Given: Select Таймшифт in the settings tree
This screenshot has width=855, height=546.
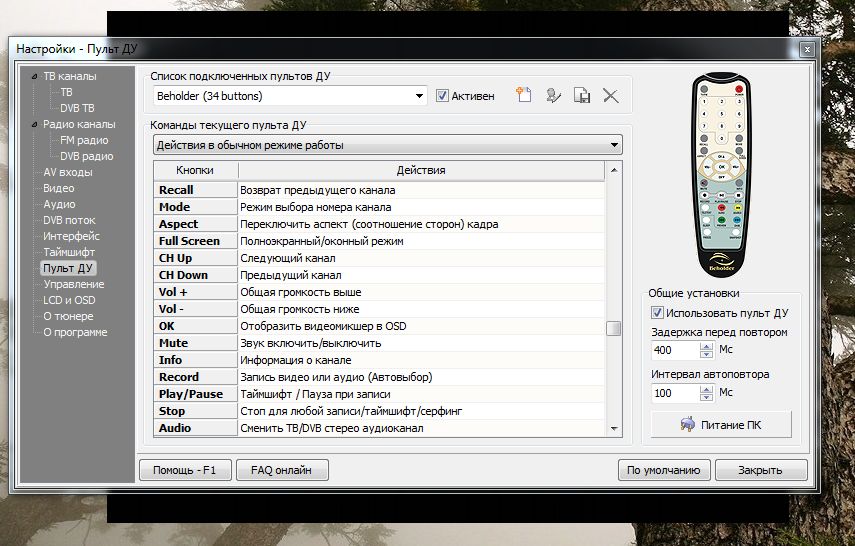Looking at the screenshot, I should pyautogui.click(x=69, y=252).
